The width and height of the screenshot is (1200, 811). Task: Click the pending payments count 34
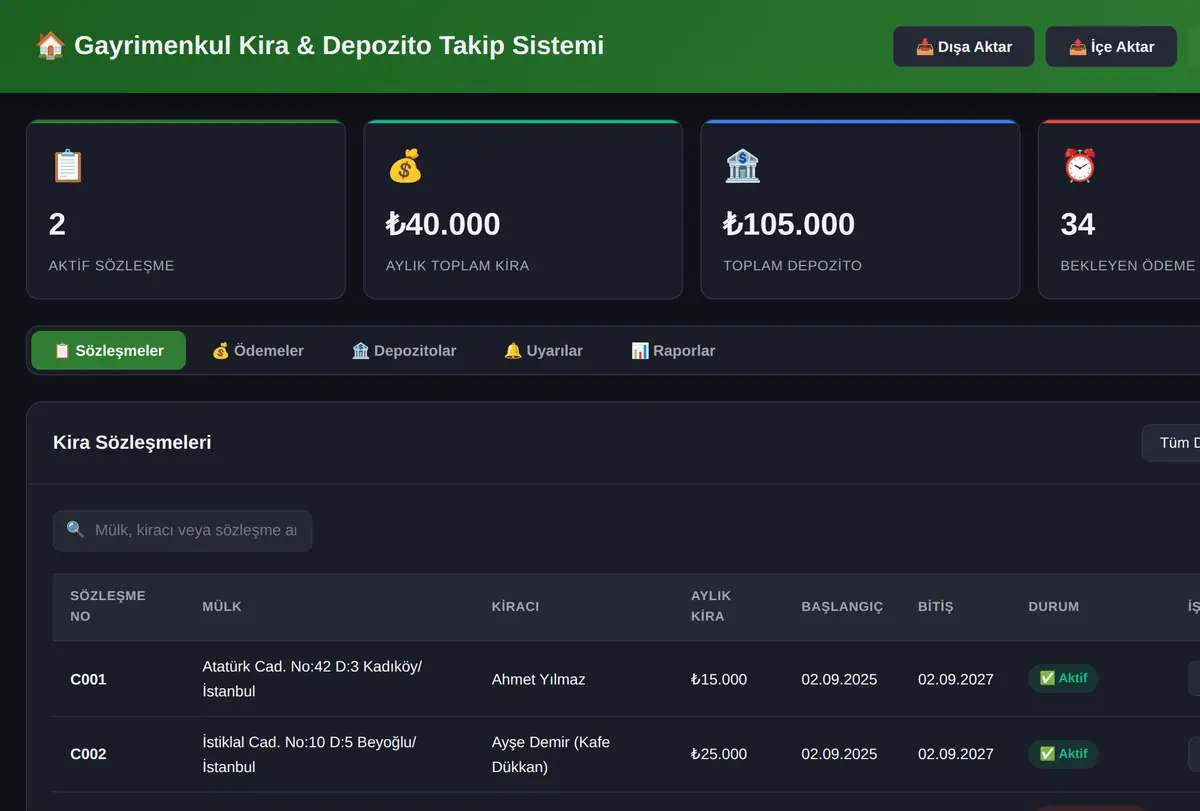1078,224
